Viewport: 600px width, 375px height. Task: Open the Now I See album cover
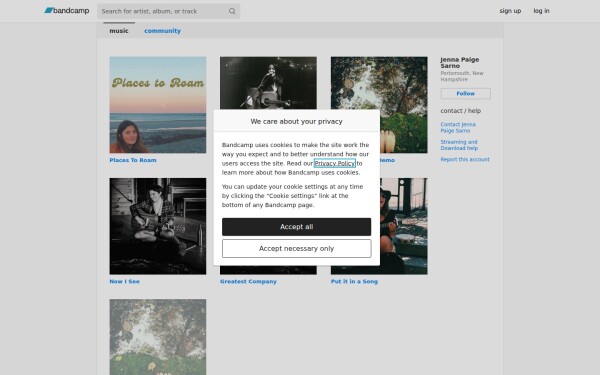(x=158, y=226)
